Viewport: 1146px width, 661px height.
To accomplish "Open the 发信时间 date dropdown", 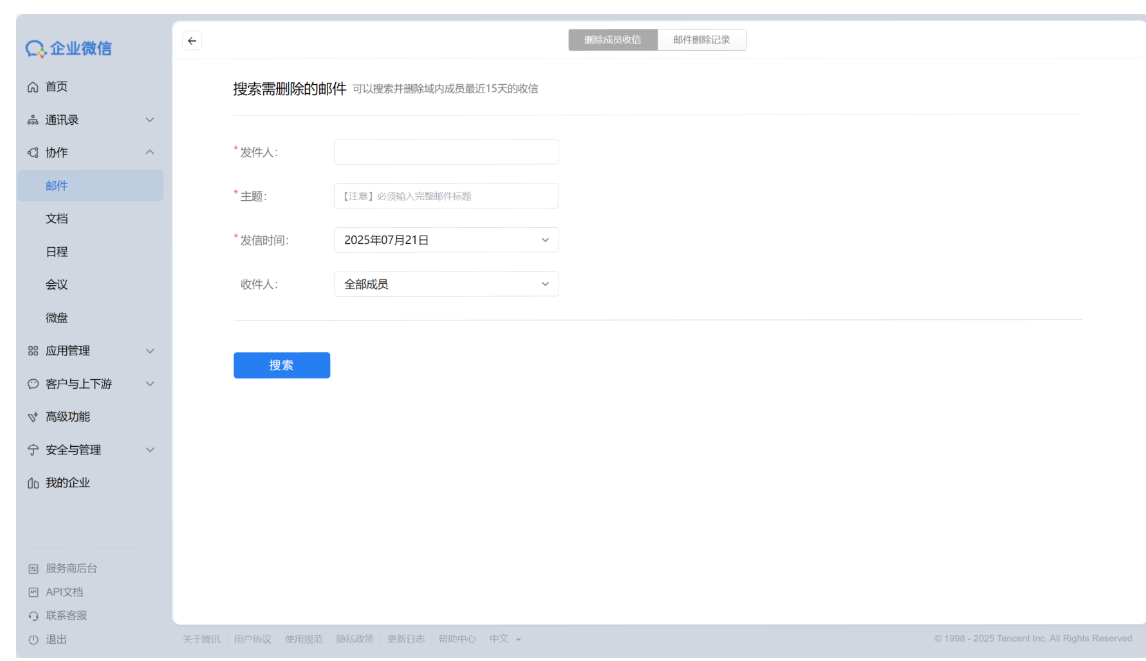I will pos(447,240).
